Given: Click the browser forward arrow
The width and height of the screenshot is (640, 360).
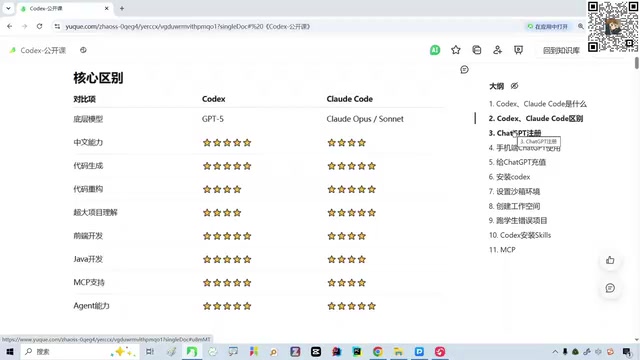Looking at the screenshot, I should pos(24,26).
